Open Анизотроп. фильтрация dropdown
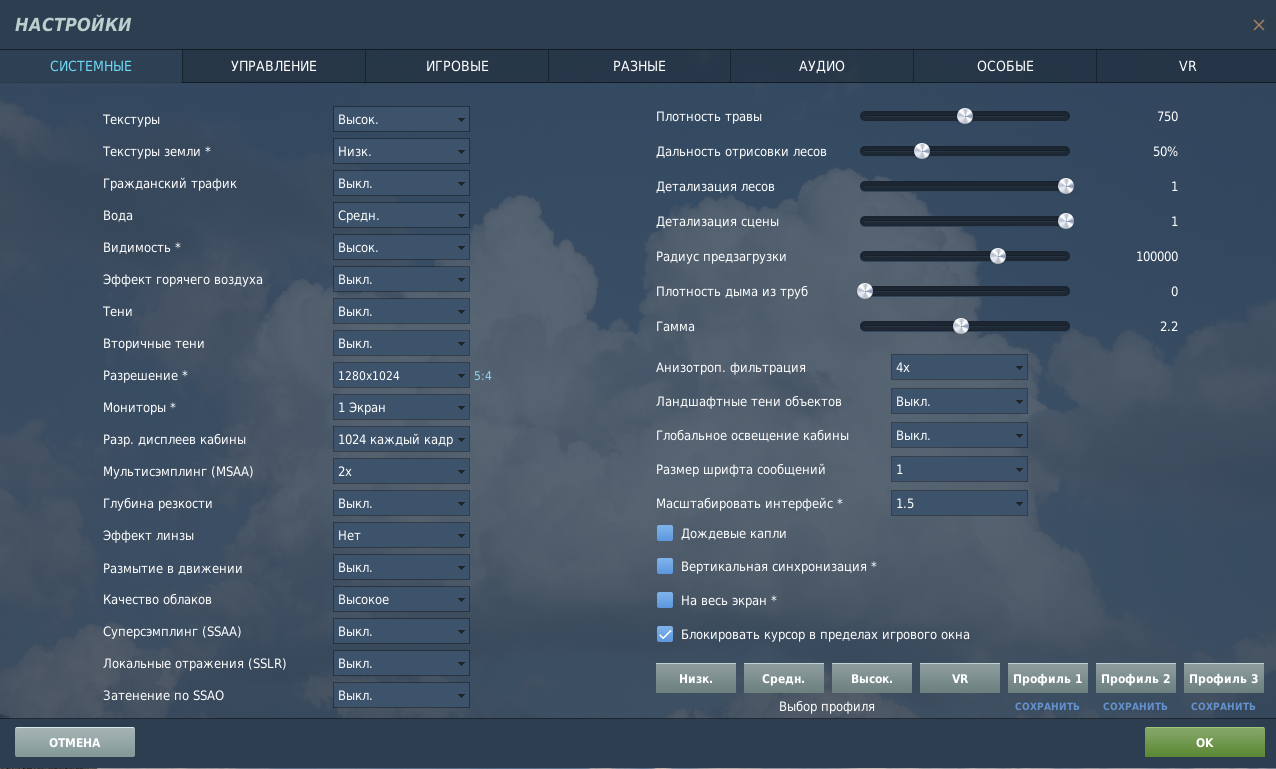This screenshot has height=769, width=1276. pos(959,367)
